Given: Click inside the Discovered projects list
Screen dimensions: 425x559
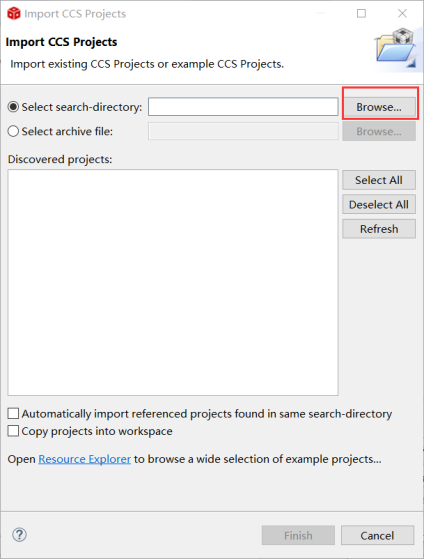Looking at the screenshot, I should coord(173,282).
